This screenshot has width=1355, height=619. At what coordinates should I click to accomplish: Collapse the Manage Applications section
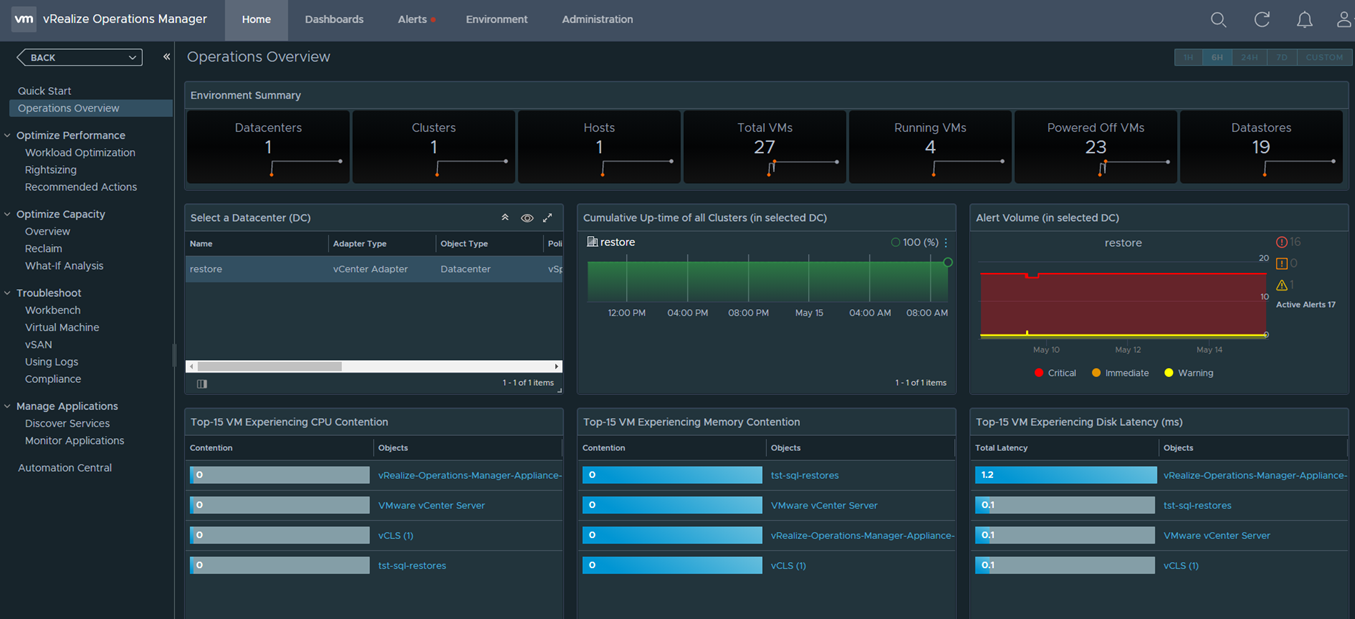(x=8, y=406)
